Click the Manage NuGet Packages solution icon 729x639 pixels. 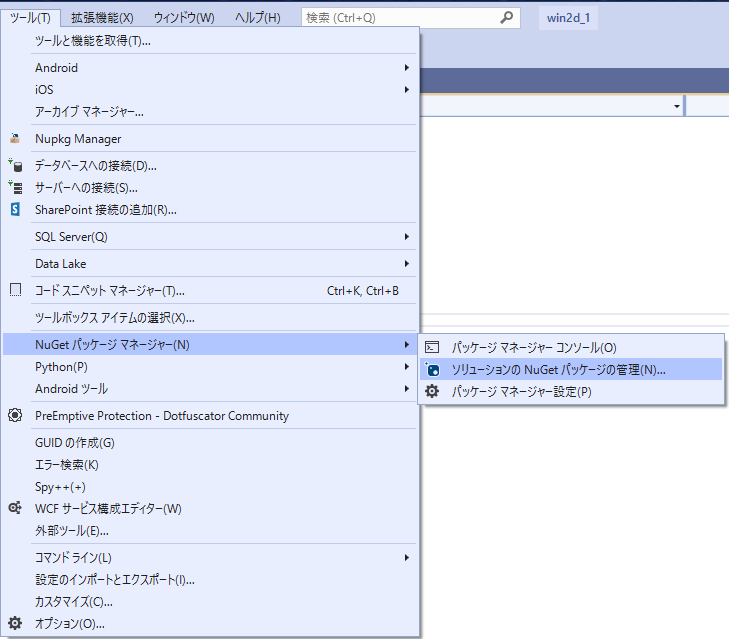432,370
